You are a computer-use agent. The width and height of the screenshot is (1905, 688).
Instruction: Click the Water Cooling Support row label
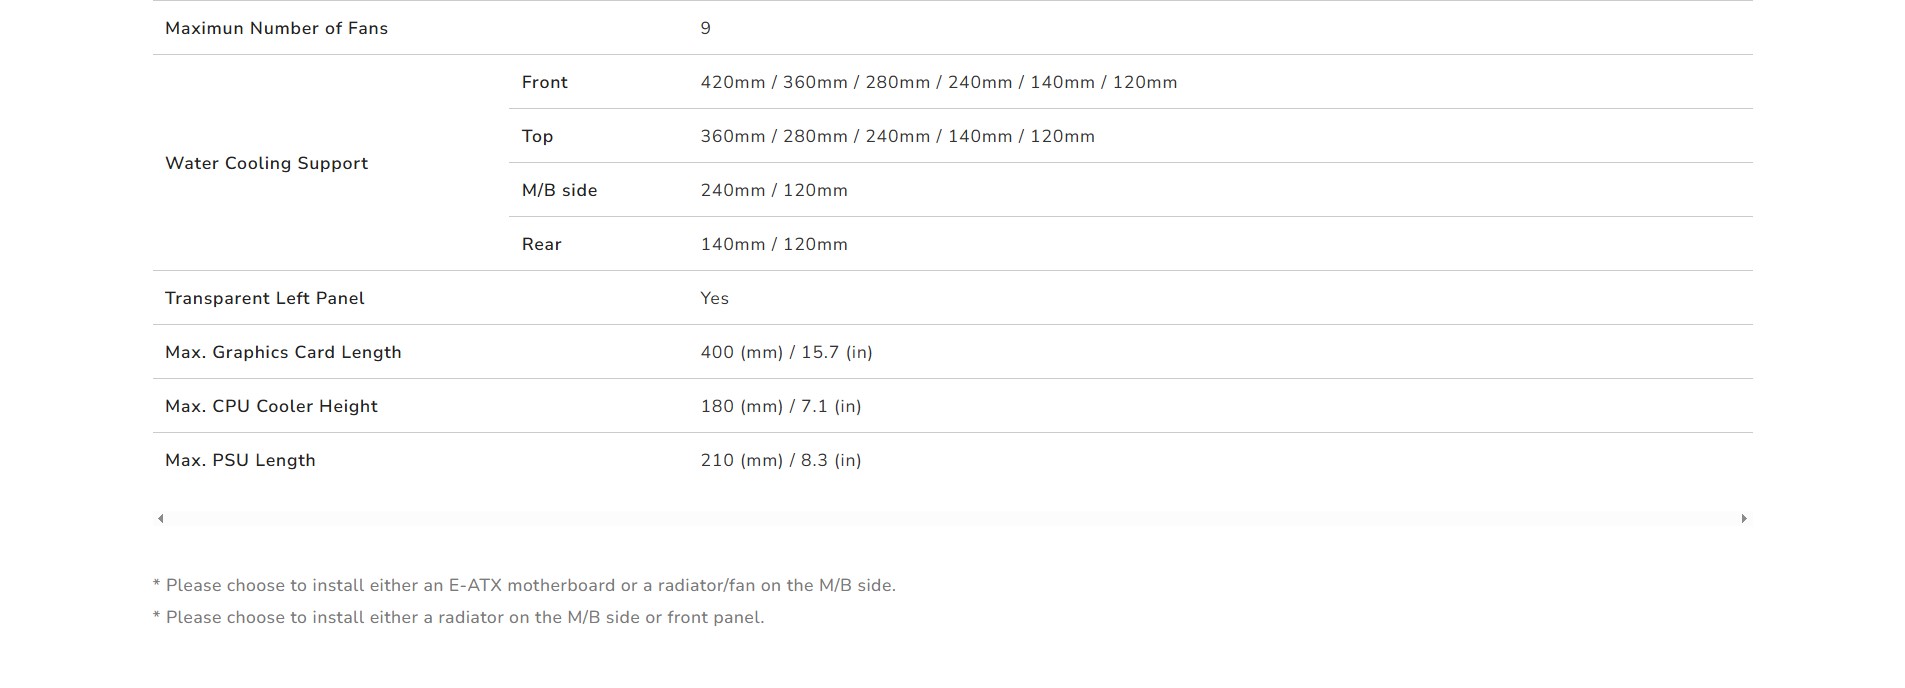click(266, 163)
